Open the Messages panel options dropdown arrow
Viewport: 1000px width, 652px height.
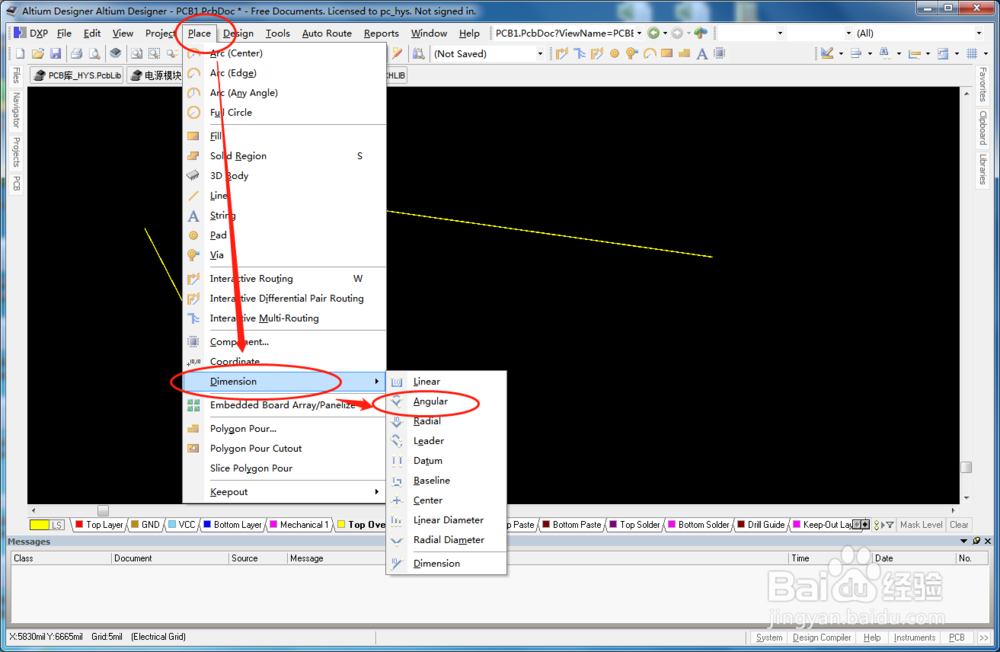(x=964, y=541)
